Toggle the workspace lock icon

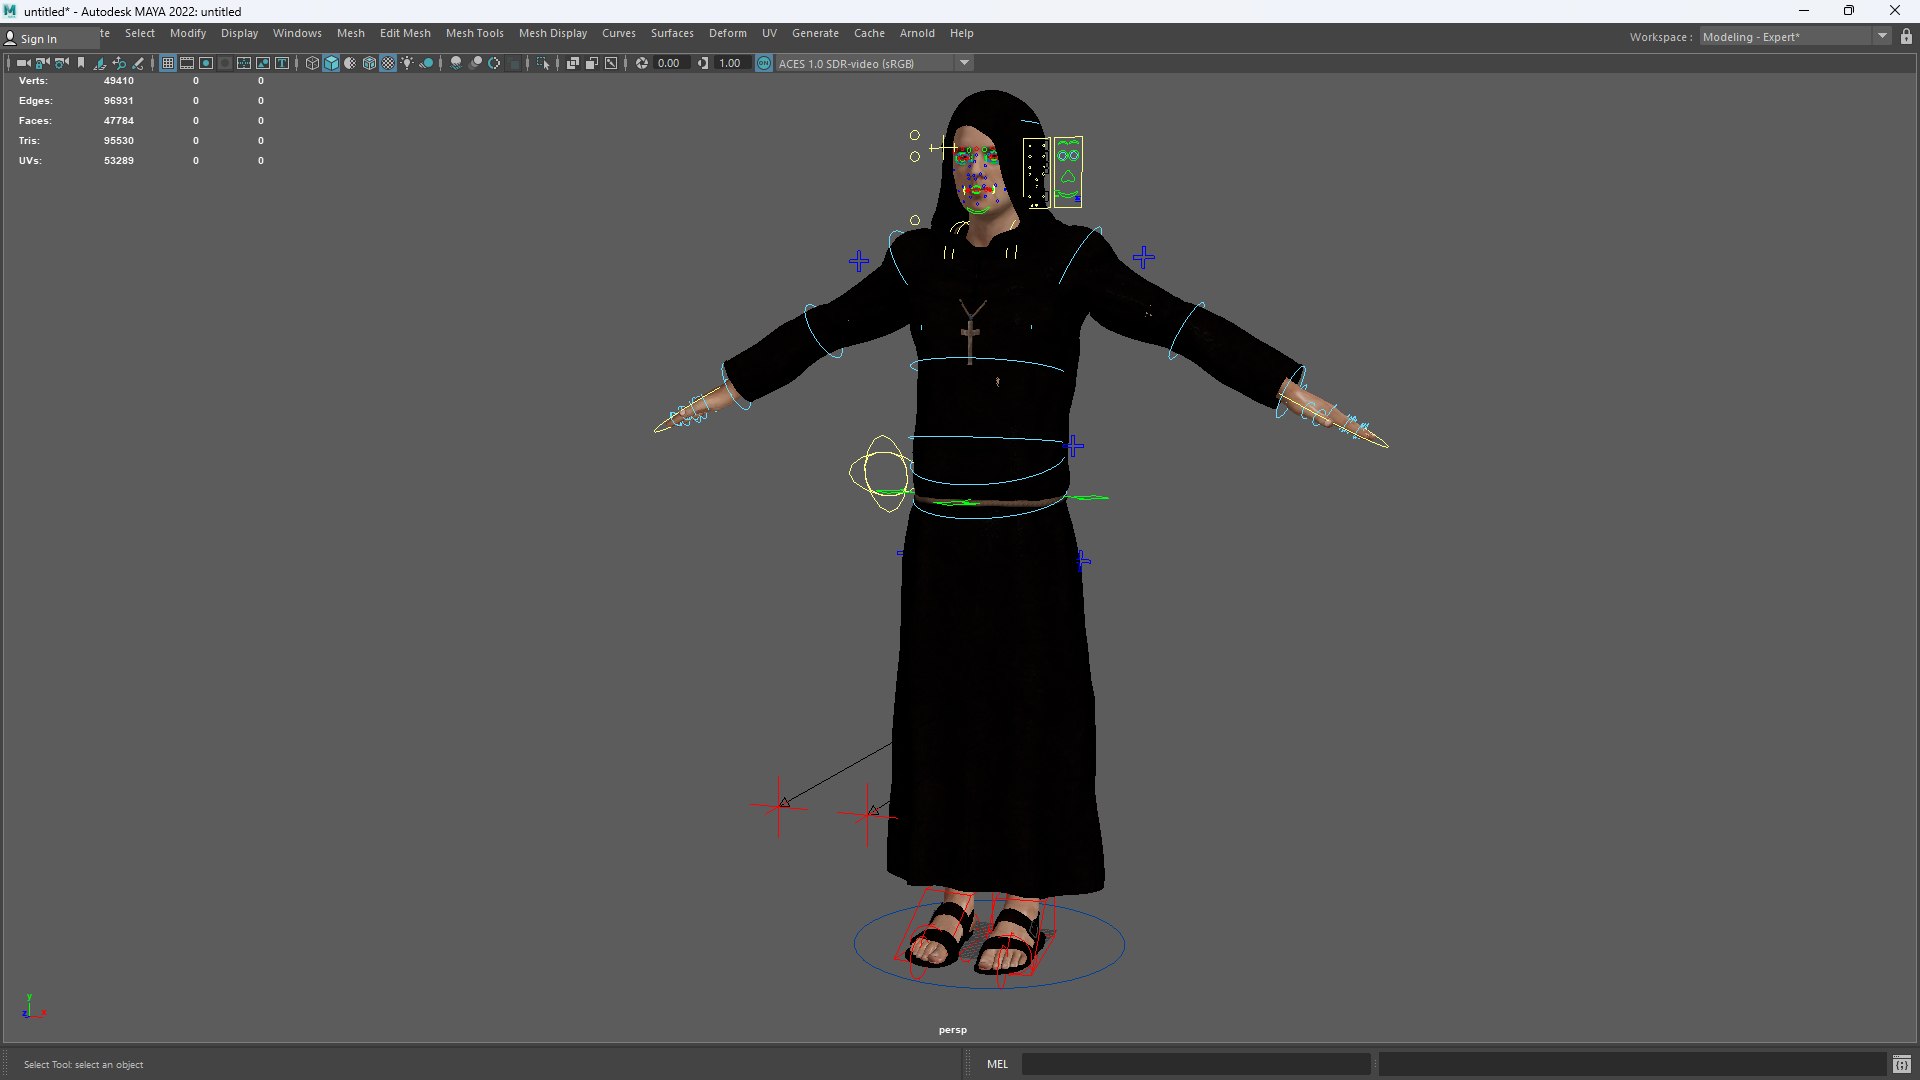point(1906,37)
